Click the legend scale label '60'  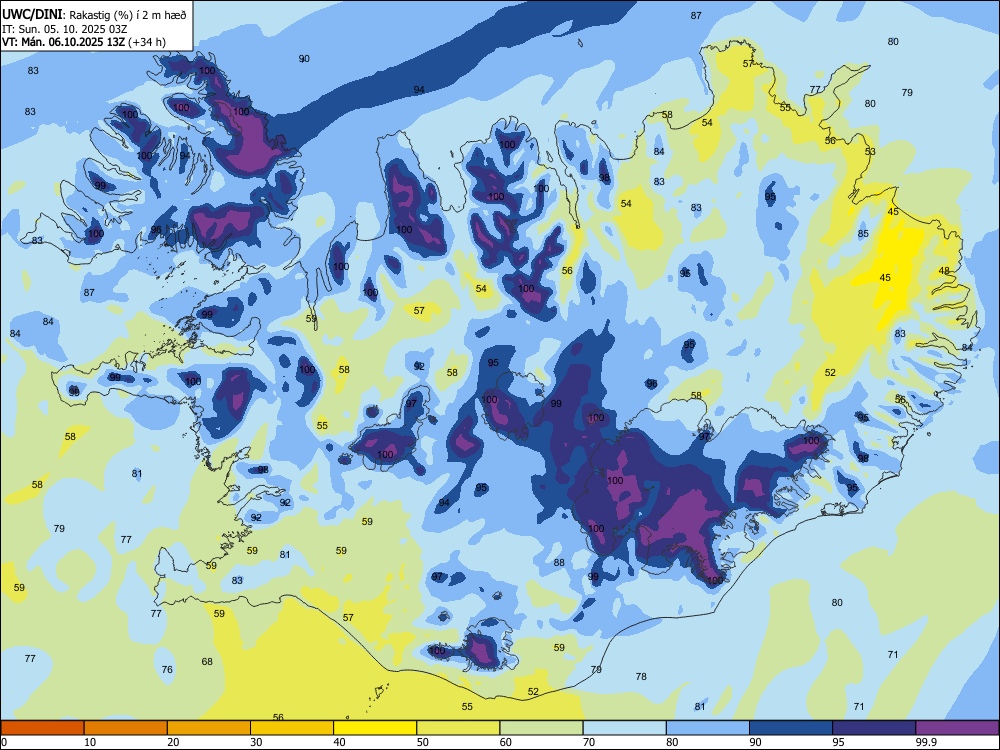[506, 742]
